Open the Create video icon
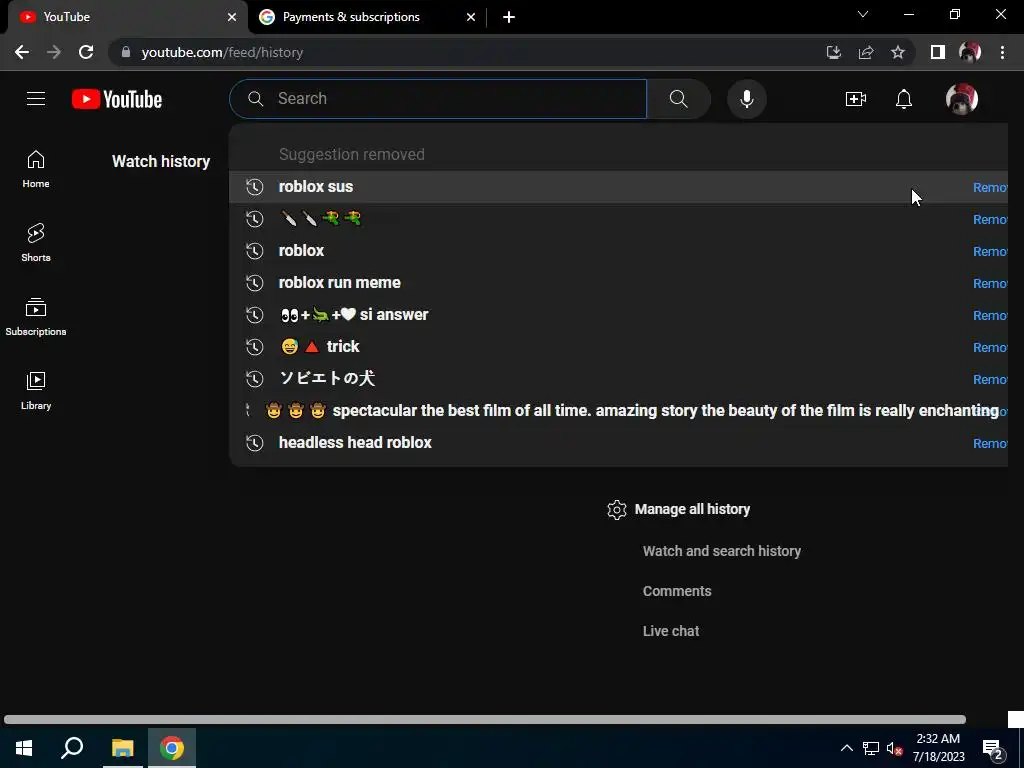This screenshot has height=768, width=1024. tap(856, 99)
